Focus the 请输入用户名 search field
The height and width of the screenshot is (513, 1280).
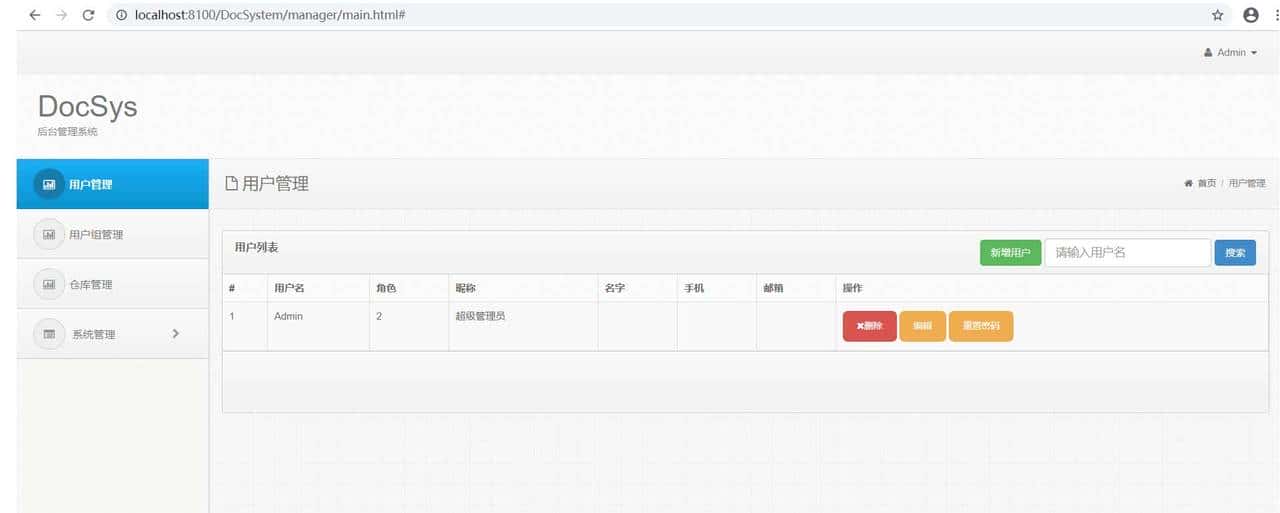1128,252
